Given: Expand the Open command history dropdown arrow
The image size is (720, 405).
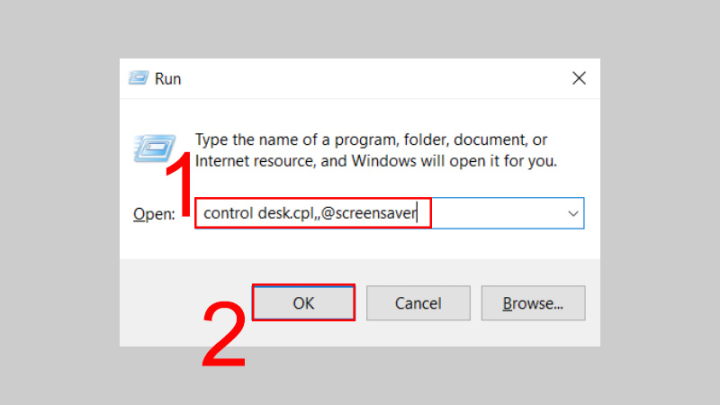Looking at the screenshot, I should pyautogui.click(x=574, y=213).
